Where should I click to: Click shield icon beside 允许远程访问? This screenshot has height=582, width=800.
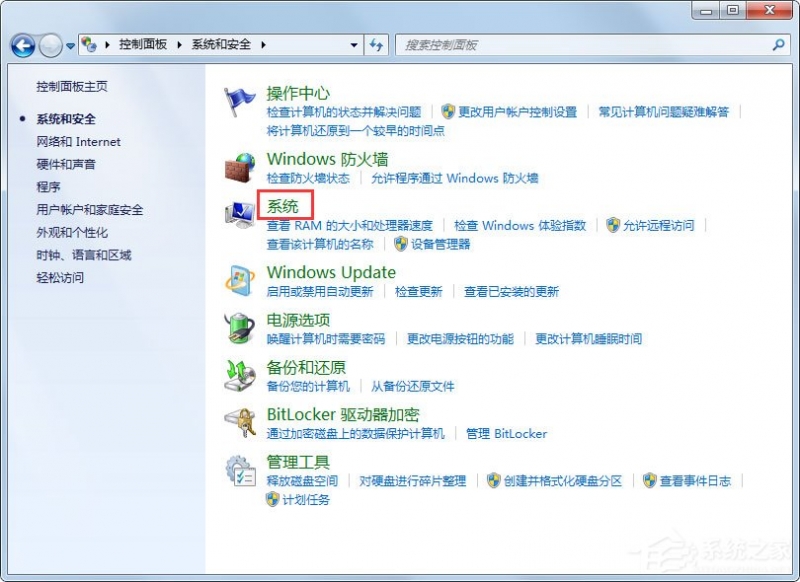click(613, 225)
